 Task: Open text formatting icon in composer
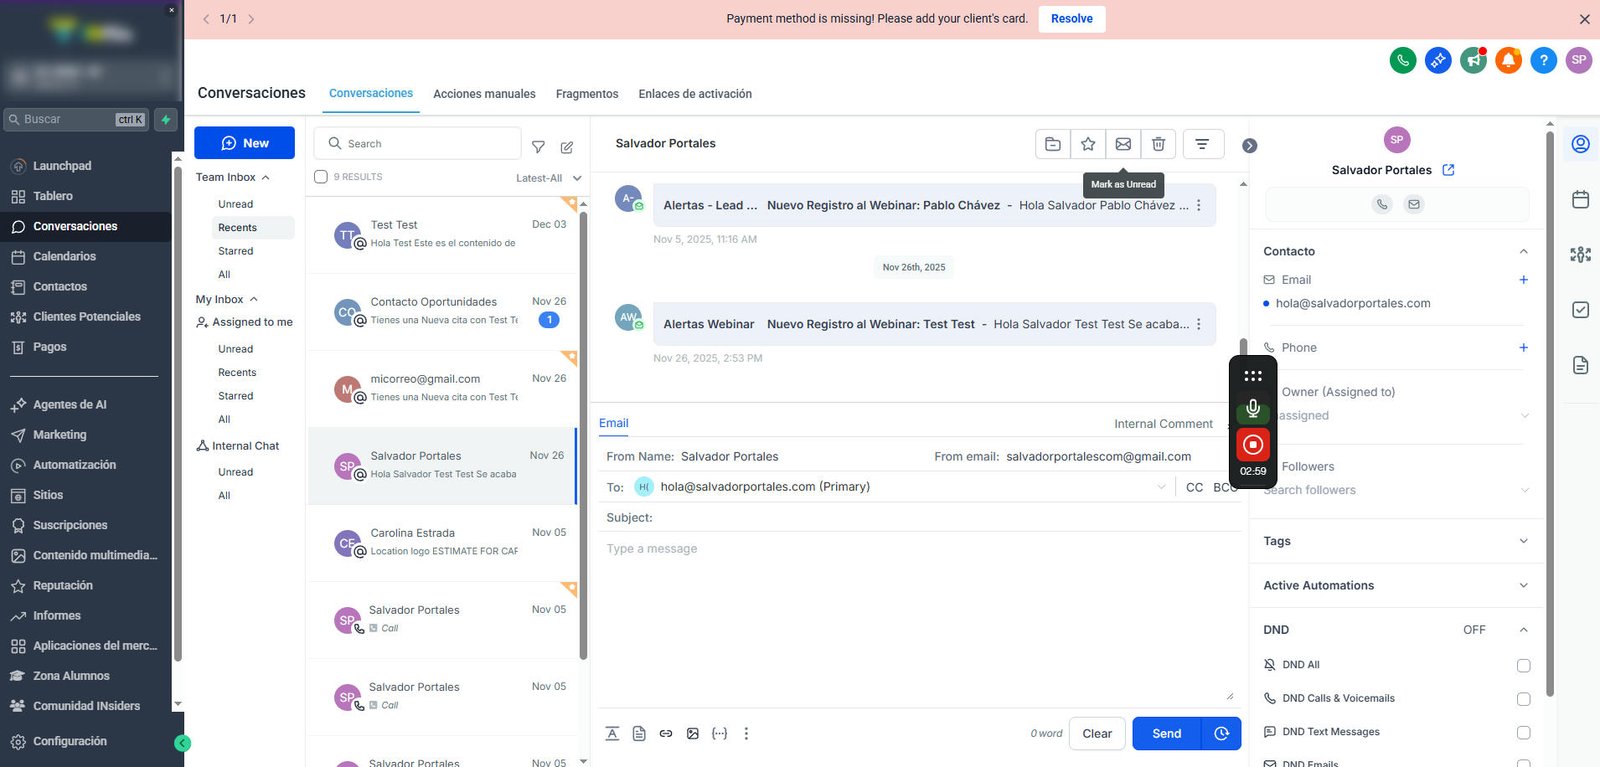click(x=612, y=733)
